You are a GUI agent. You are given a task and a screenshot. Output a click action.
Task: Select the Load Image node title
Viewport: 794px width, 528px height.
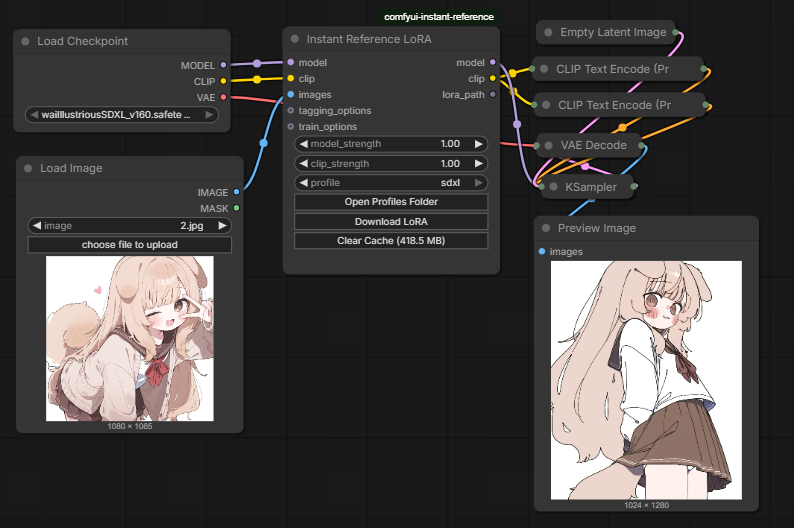pos(71,169)
